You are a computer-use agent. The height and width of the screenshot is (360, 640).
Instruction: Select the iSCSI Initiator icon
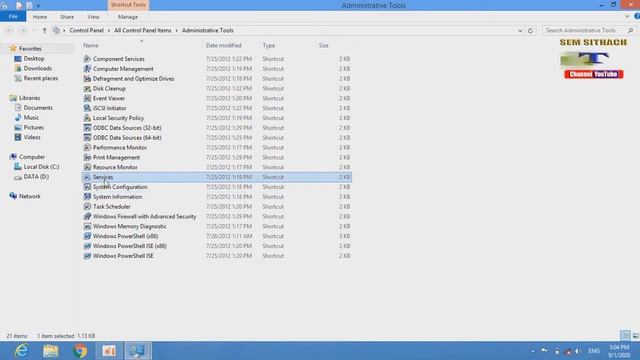coord(87,108)
